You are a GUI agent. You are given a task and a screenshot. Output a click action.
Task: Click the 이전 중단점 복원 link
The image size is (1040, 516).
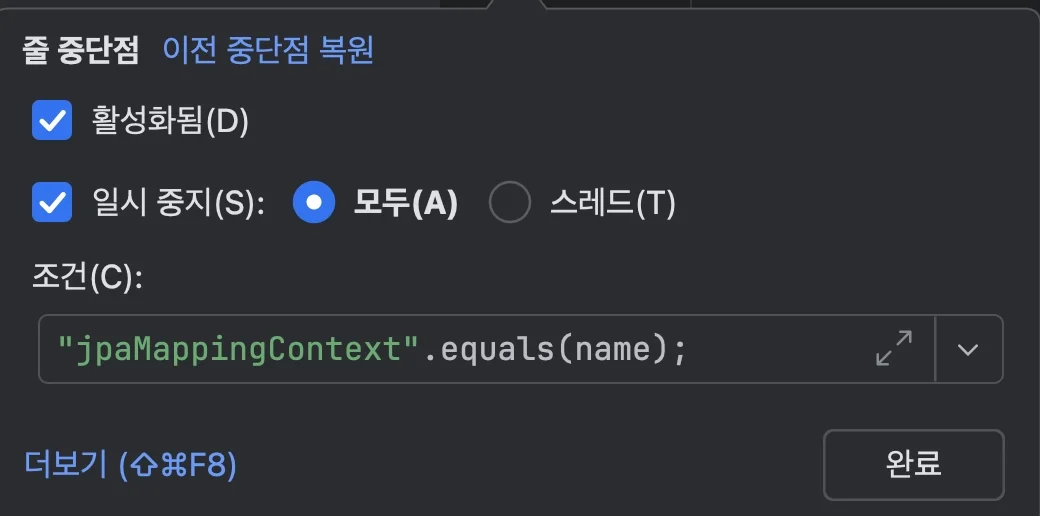268,50
